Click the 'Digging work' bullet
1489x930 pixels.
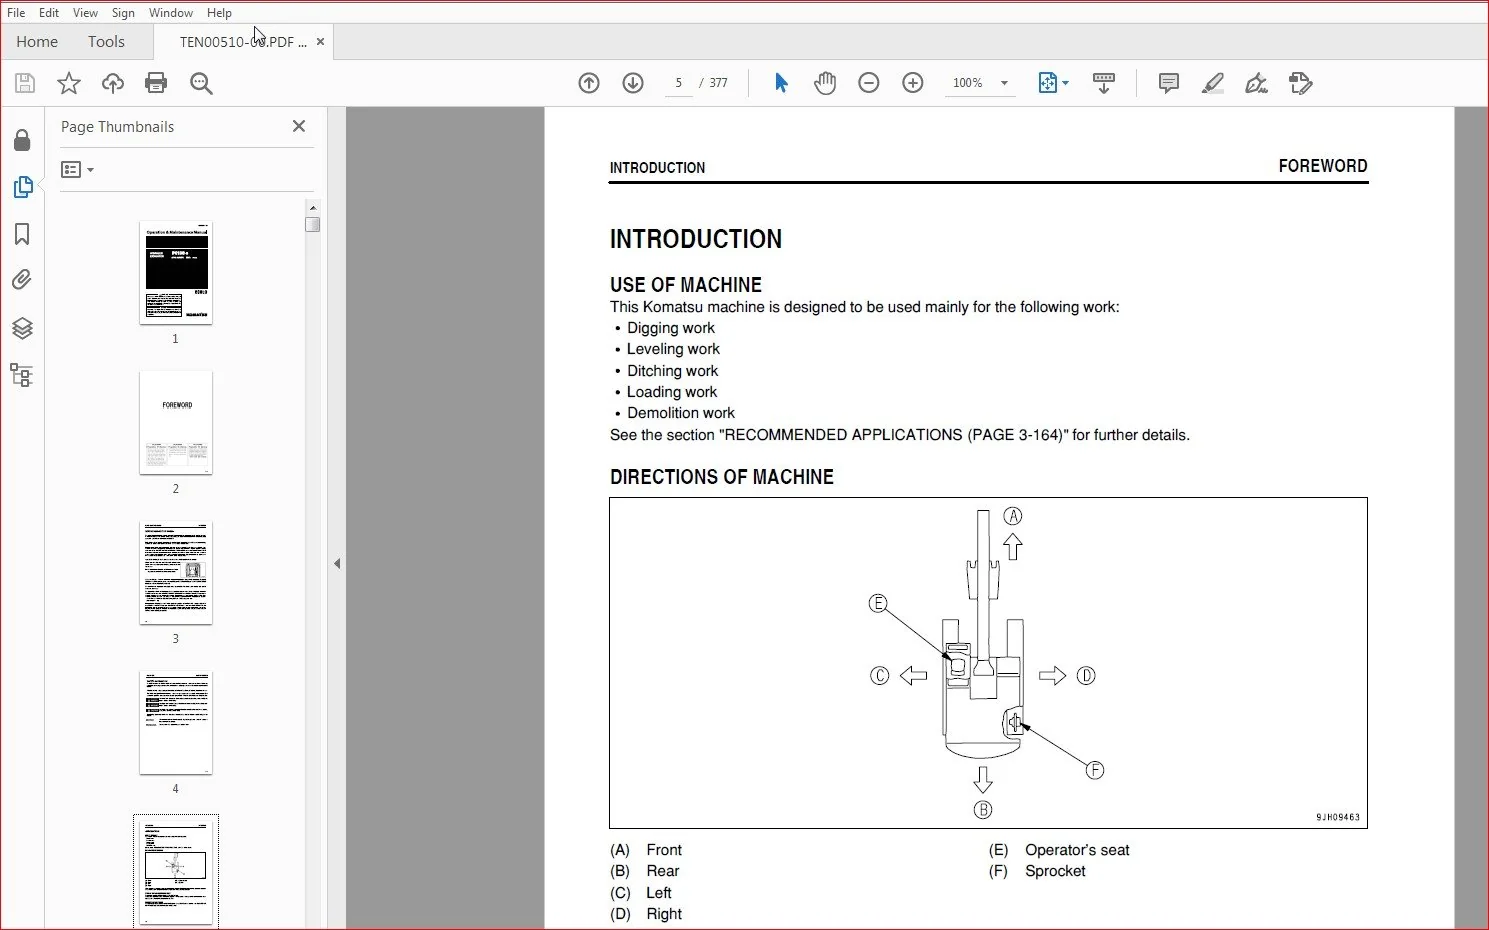coord(671,328)
